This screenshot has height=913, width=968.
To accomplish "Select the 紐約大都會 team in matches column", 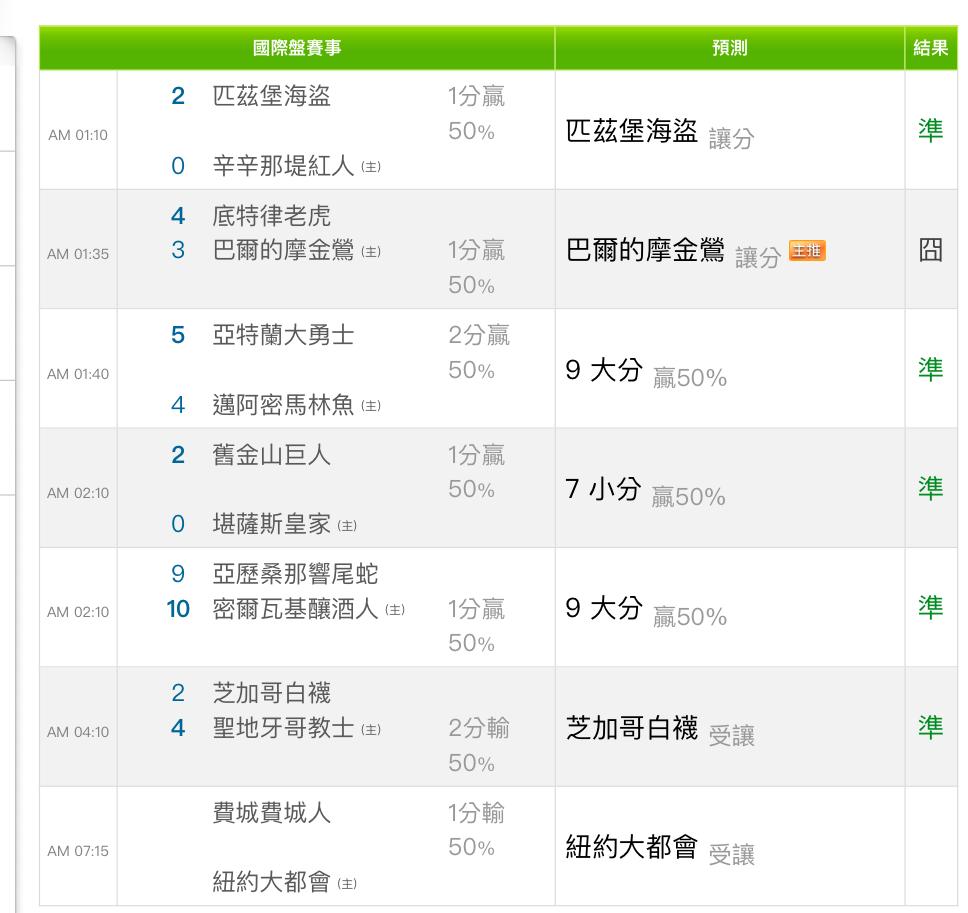I will [272, 882].
